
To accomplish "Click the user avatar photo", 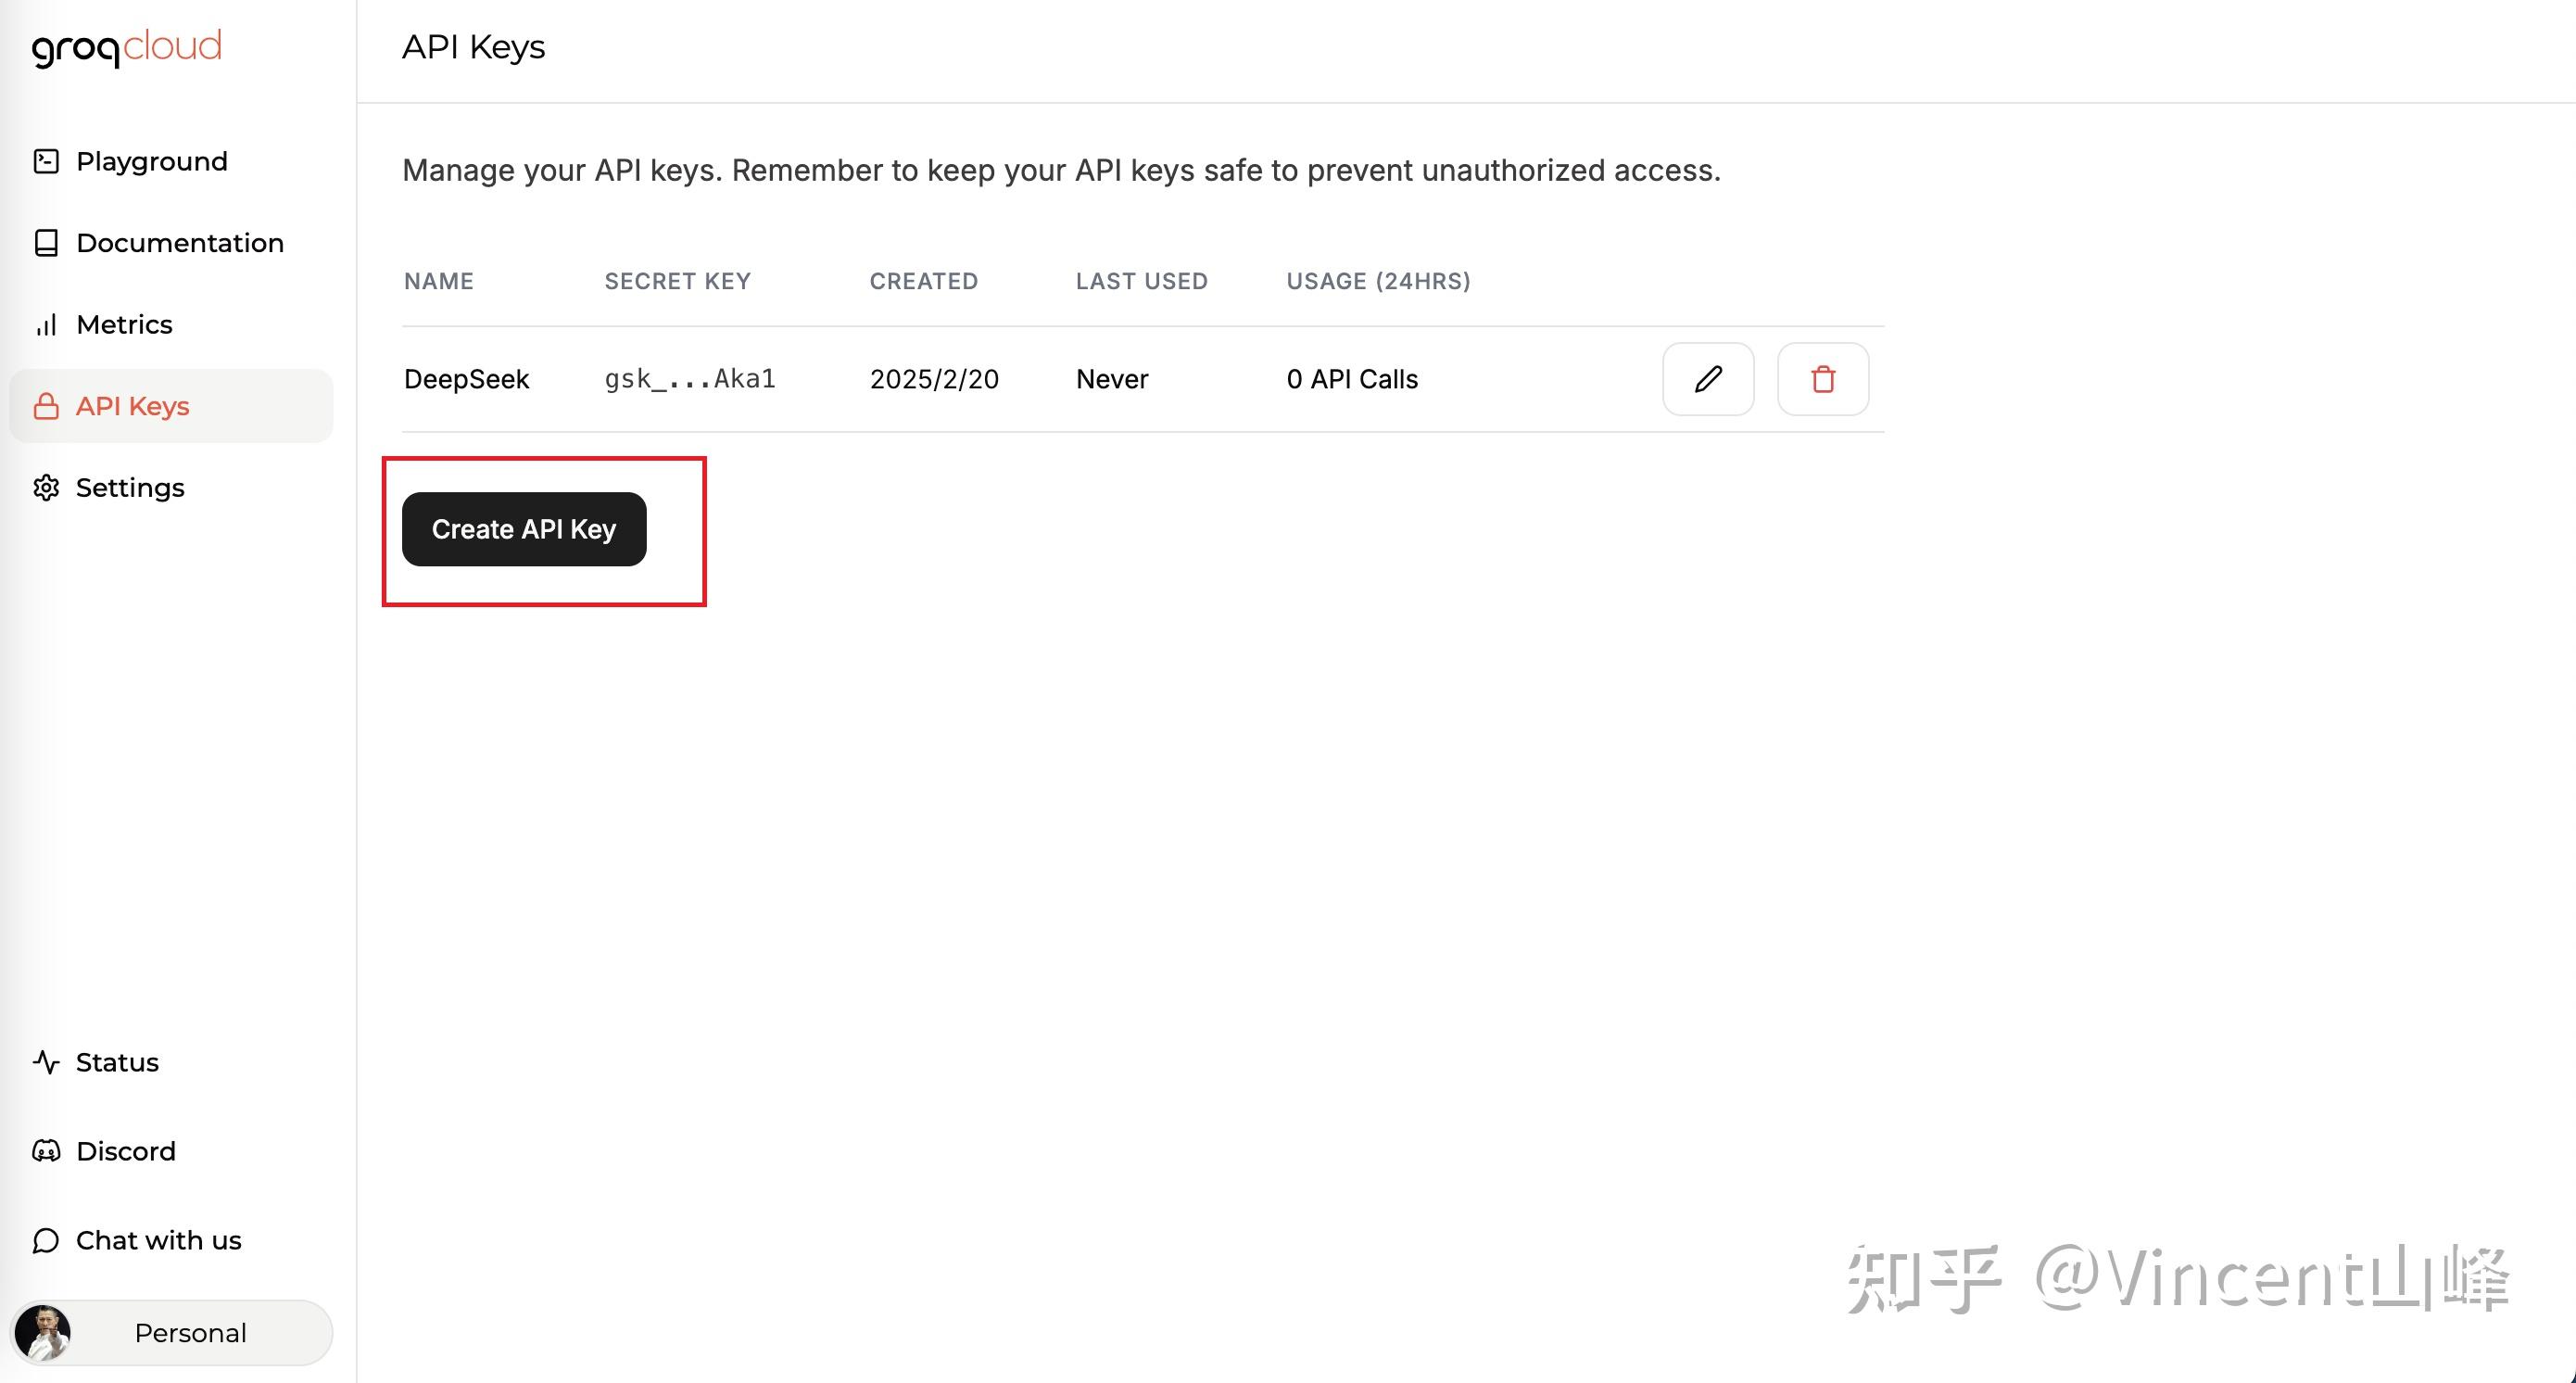I will (x=43, y=1333).
